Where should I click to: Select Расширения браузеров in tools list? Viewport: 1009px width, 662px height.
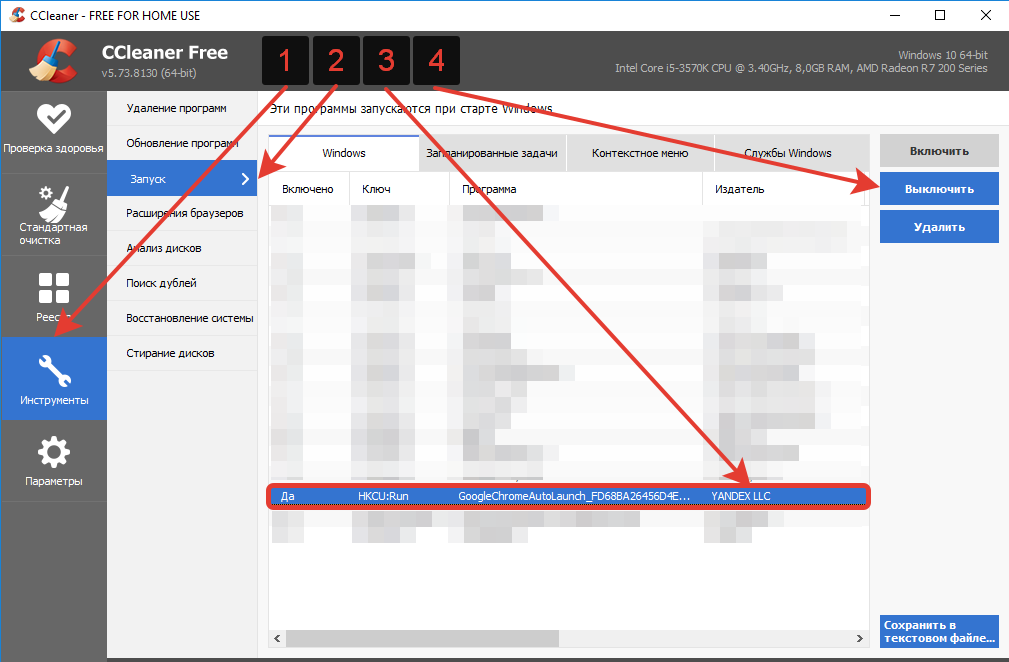click(x=182, y=213)
